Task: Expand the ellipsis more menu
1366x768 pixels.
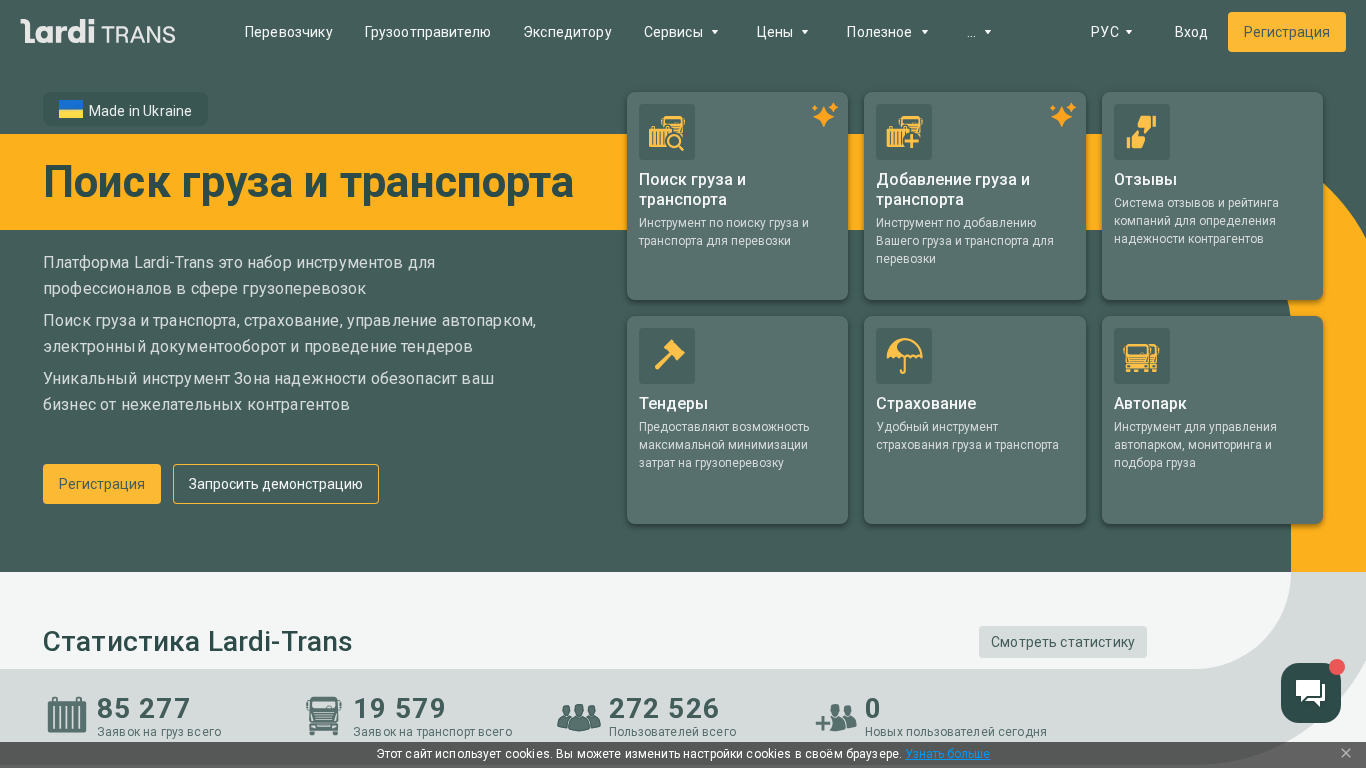Action: point(979,32)
